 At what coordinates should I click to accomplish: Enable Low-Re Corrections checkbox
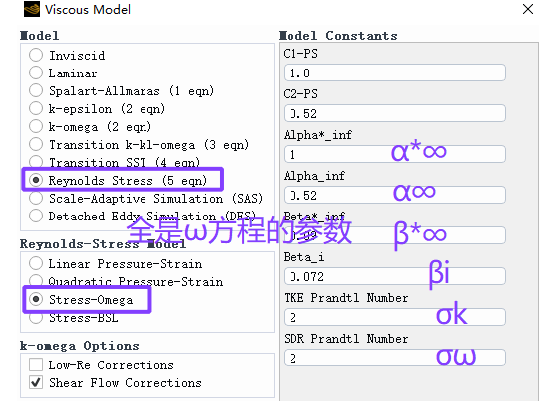[x=36, y=365]
